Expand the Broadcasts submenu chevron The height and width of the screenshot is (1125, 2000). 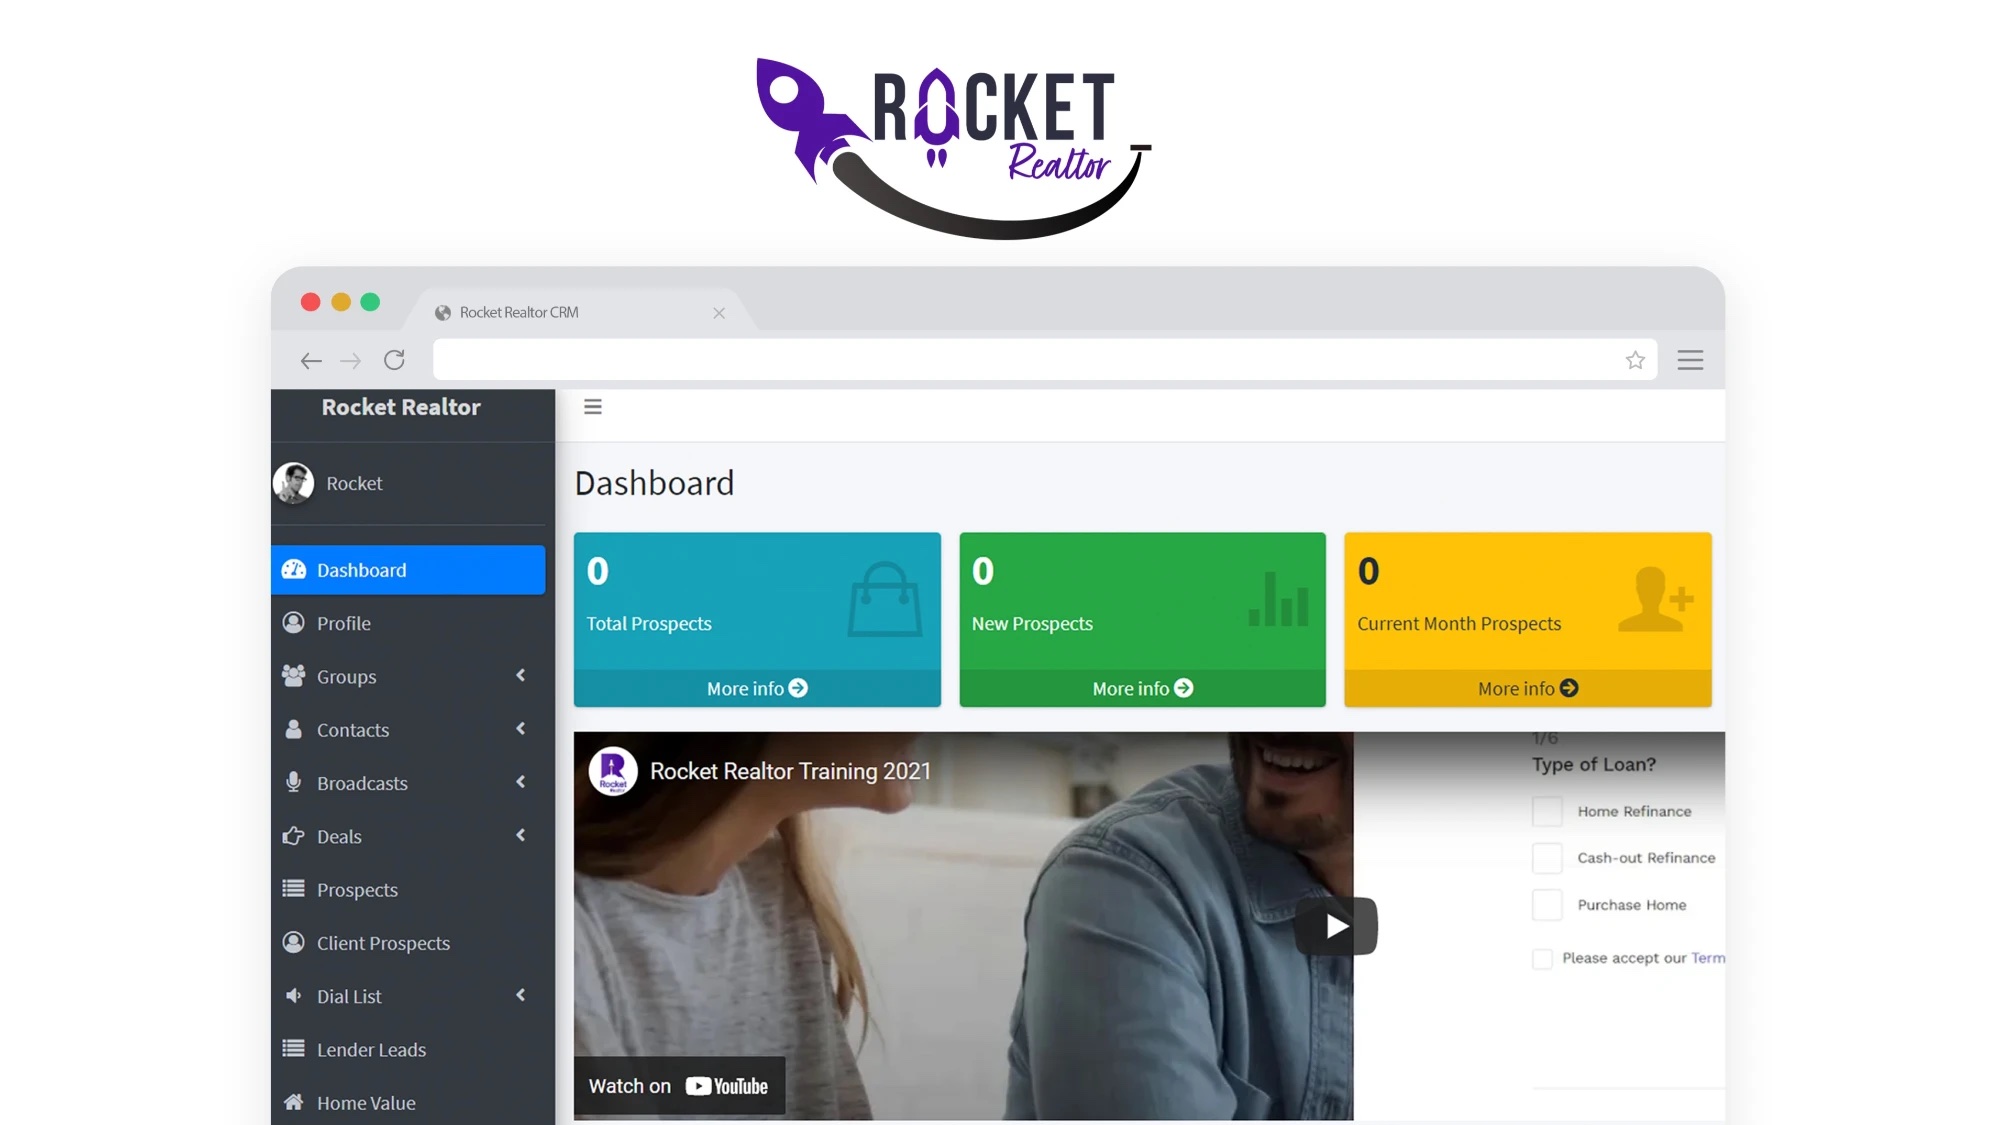tap(521, 782)
